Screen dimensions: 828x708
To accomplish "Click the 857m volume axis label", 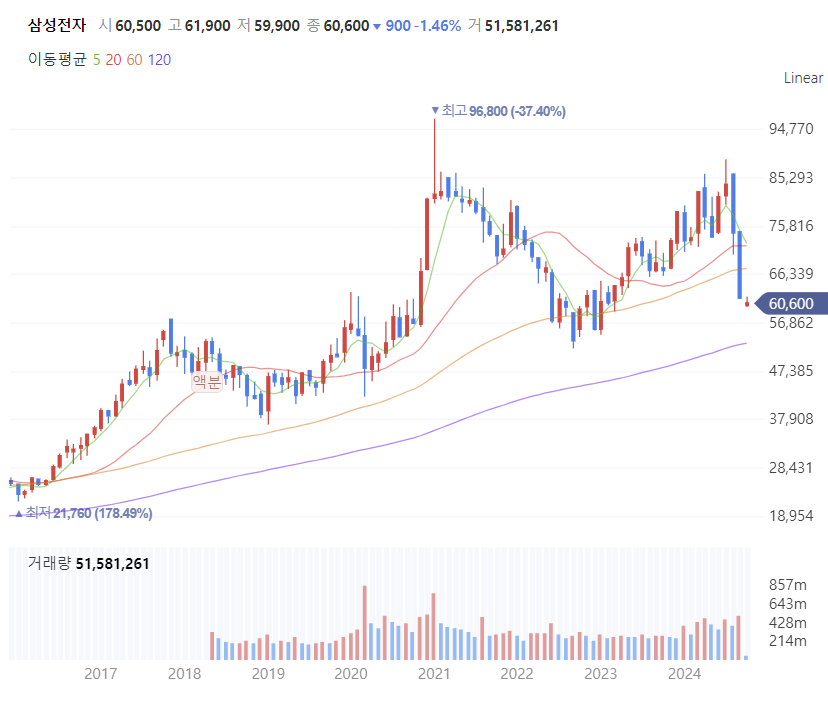I will (x=788, y=584).
